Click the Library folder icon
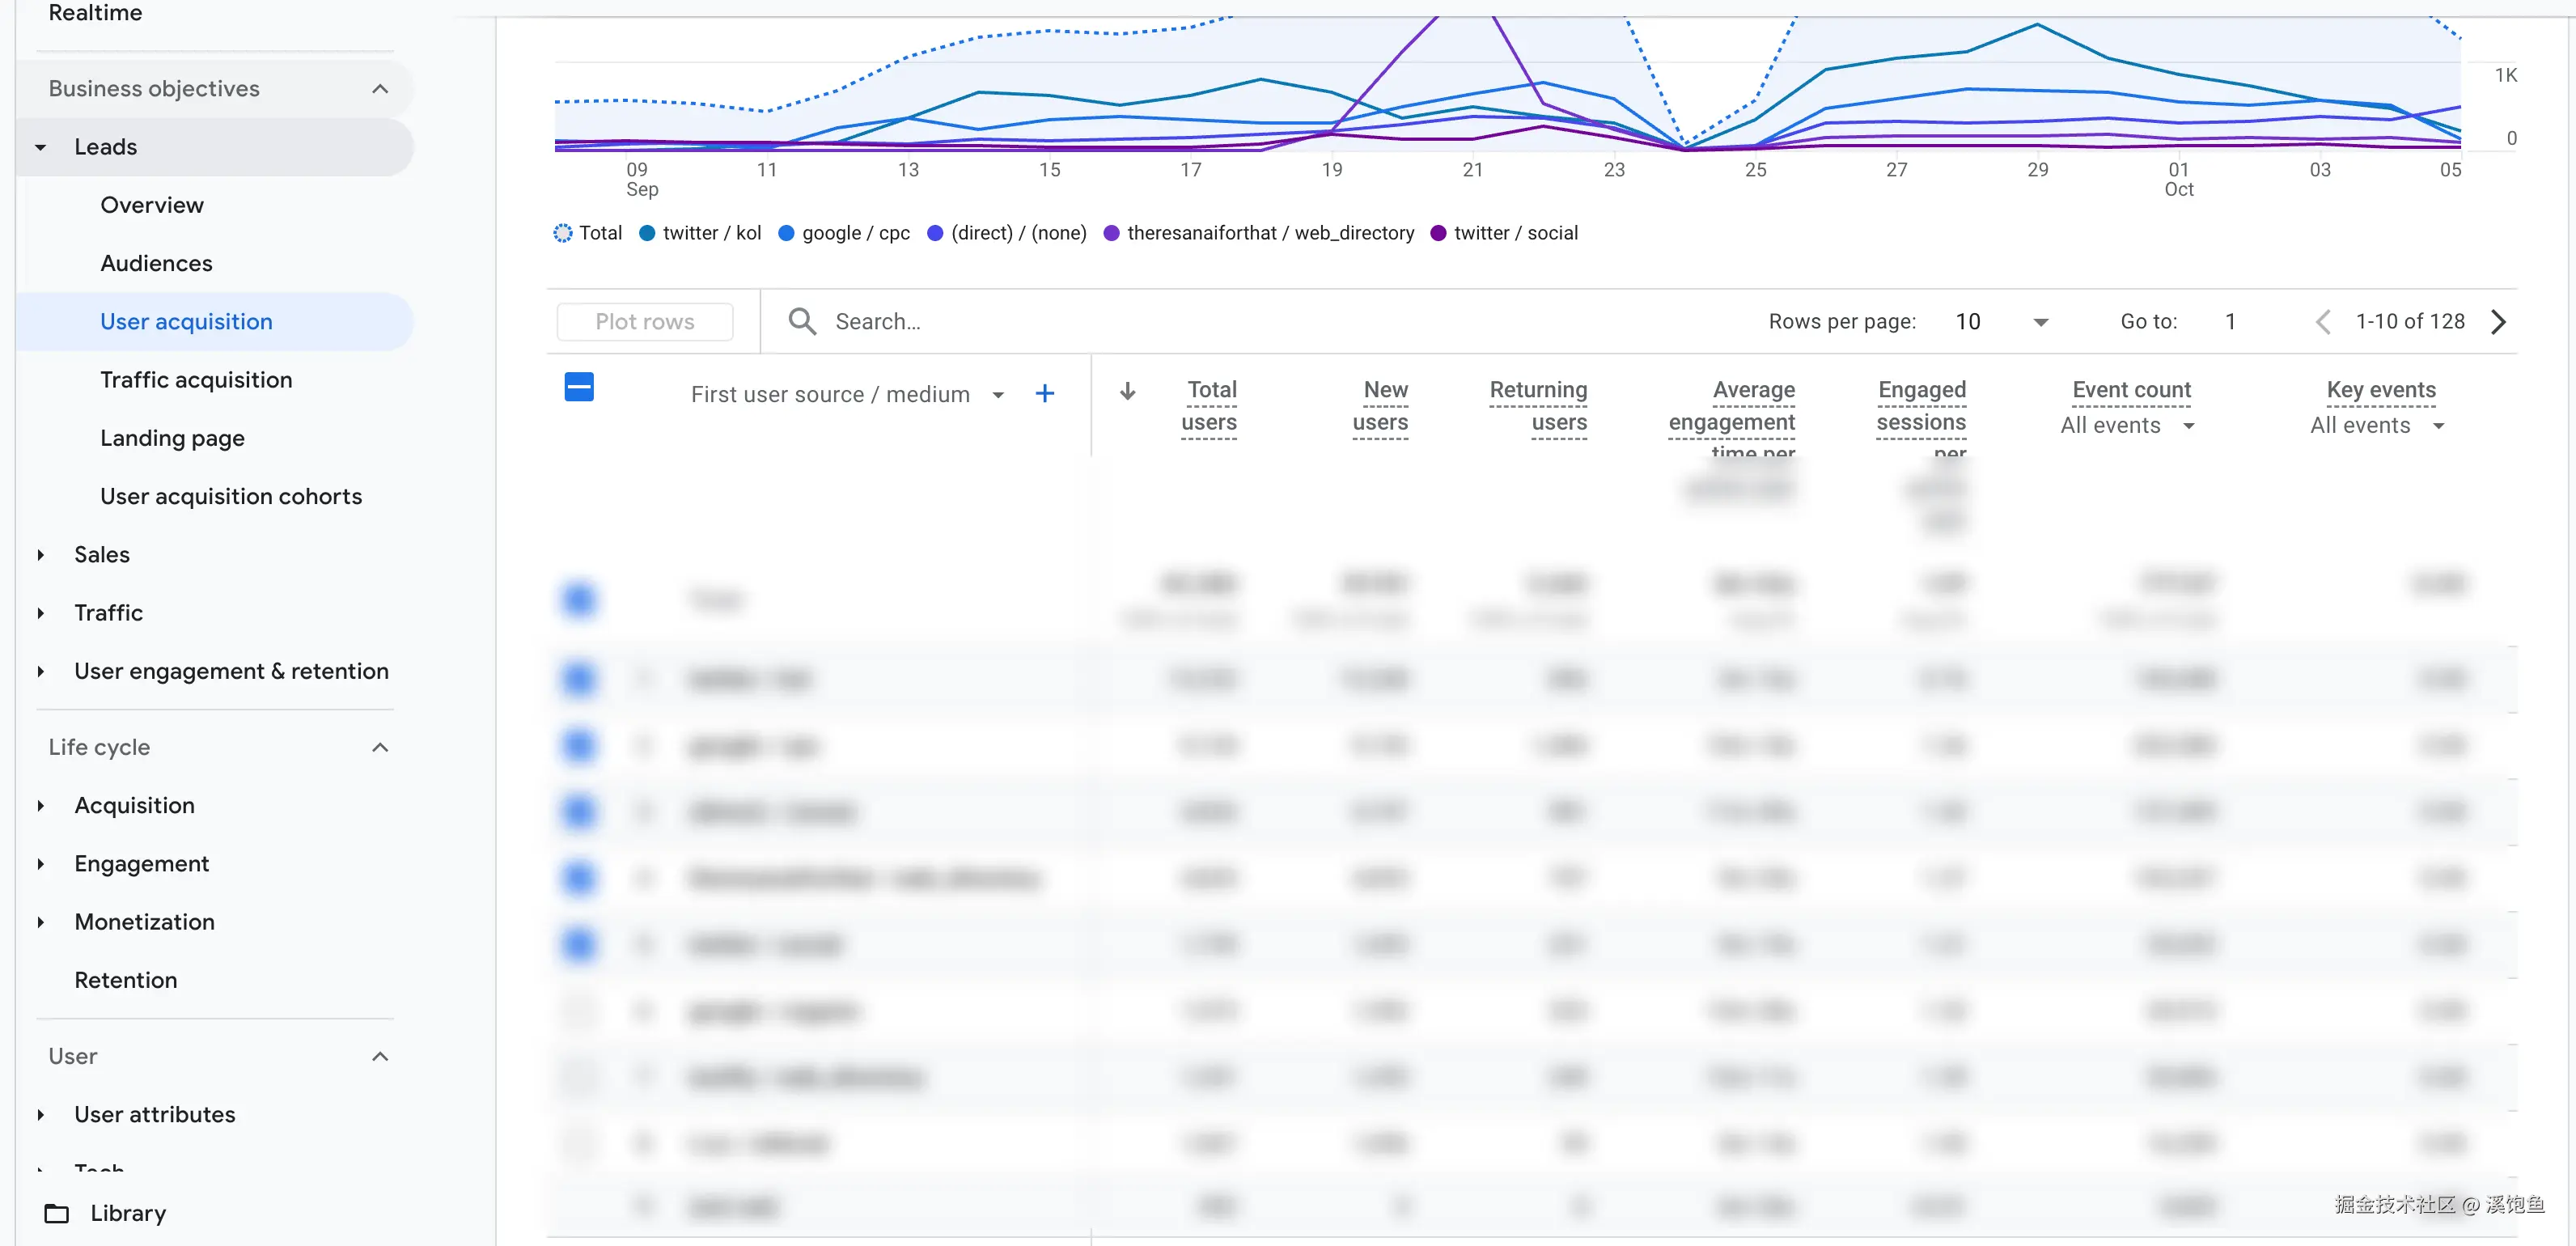Screen dimensions: 2576x1246 point(57,1213)
